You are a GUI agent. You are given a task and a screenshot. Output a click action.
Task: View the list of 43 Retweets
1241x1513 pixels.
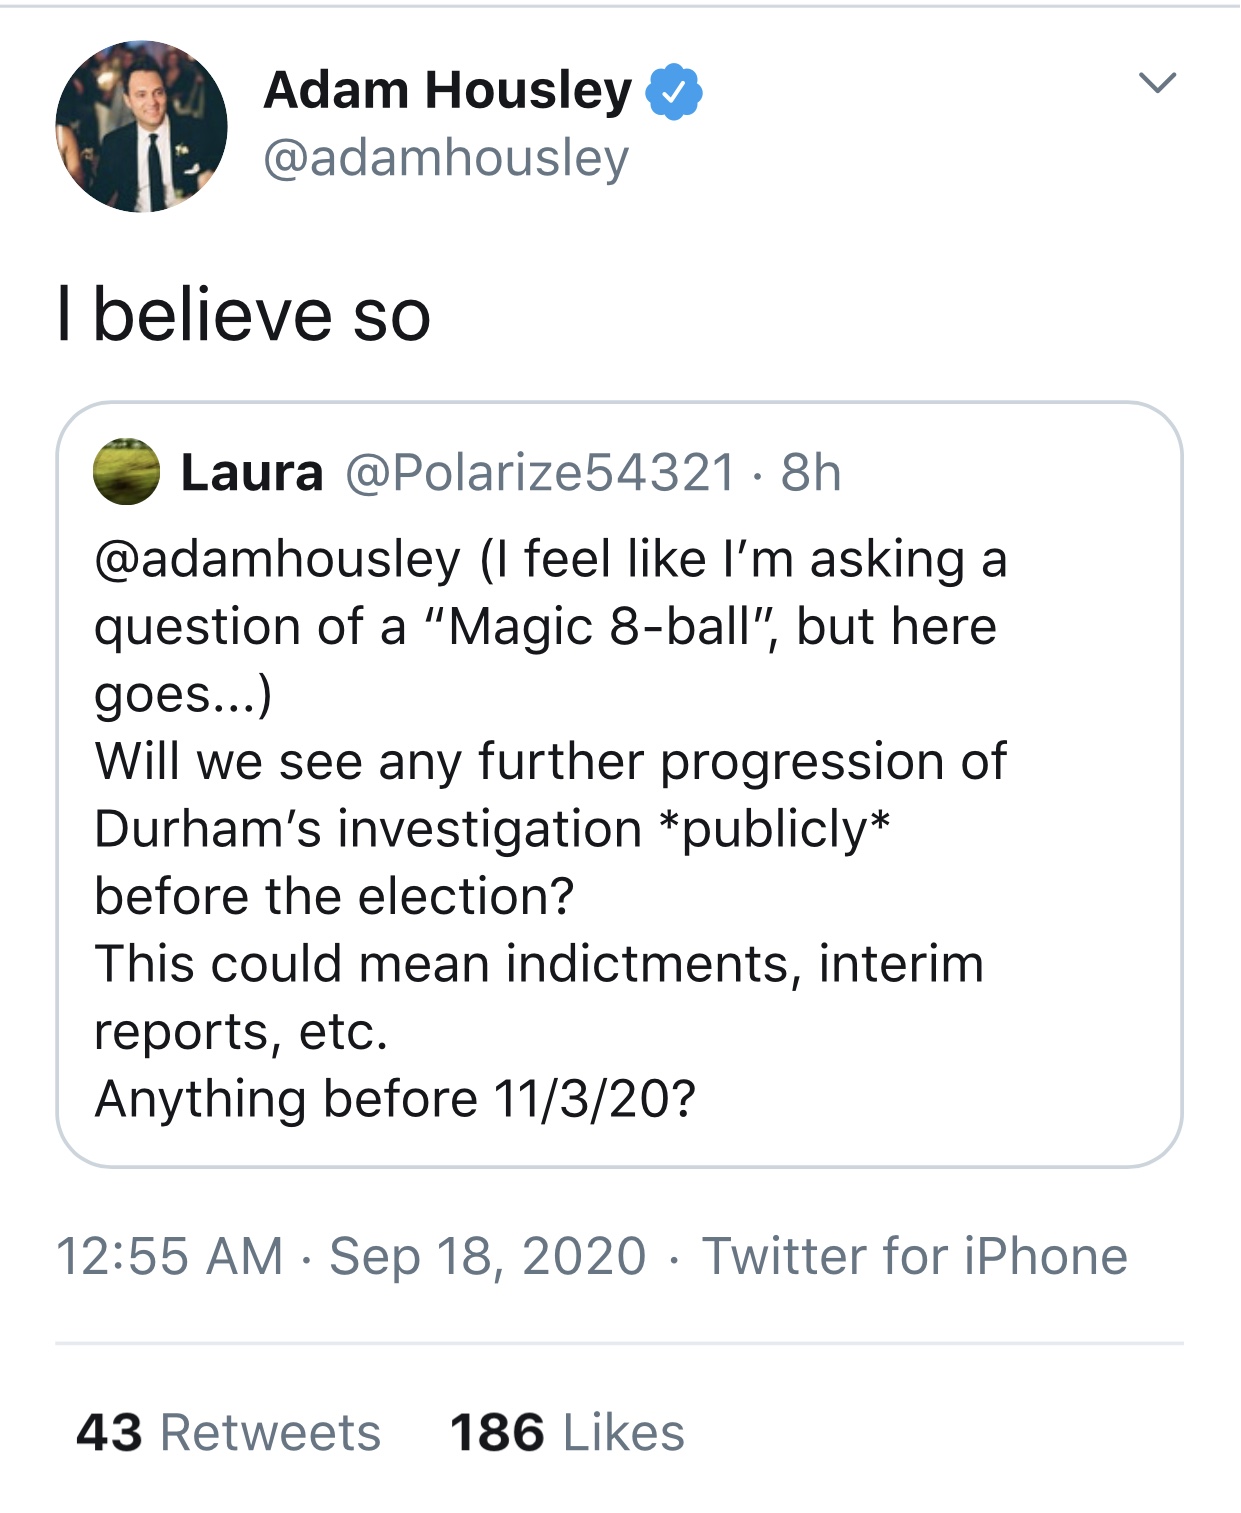229,1432
